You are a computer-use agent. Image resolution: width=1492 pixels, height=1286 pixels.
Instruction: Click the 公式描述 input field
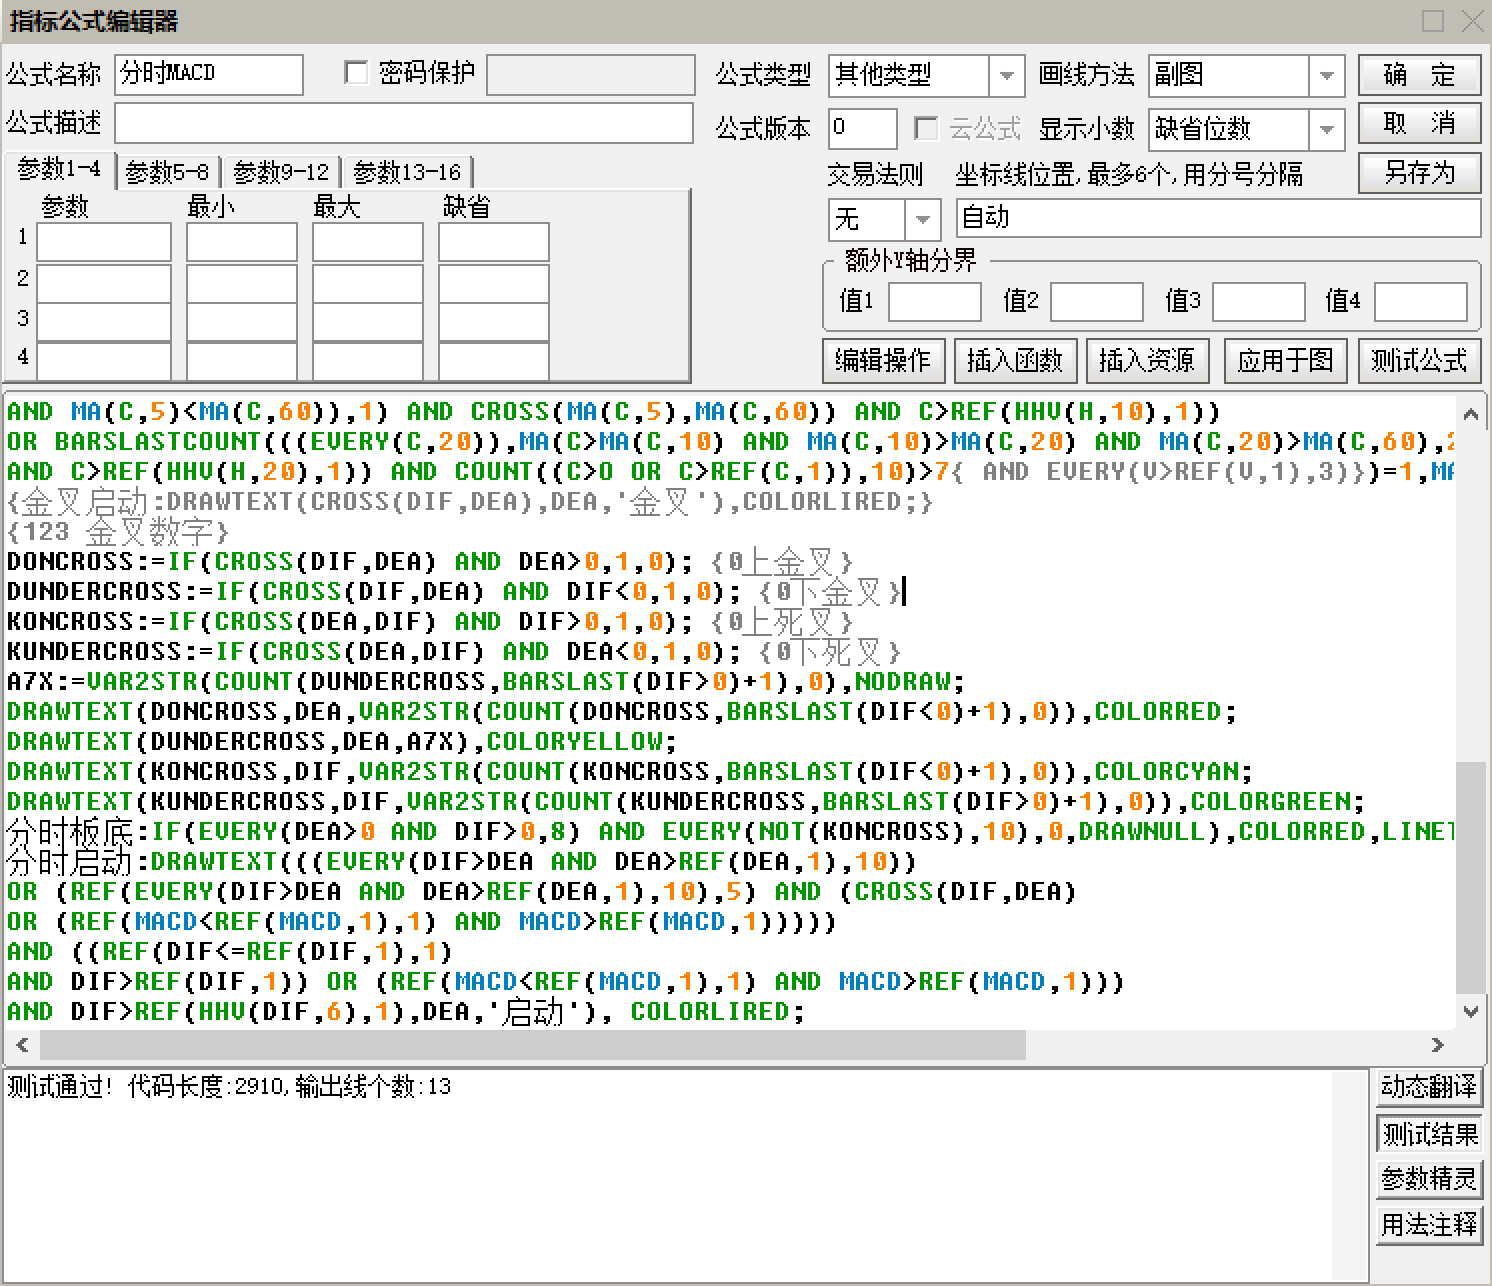404,124
